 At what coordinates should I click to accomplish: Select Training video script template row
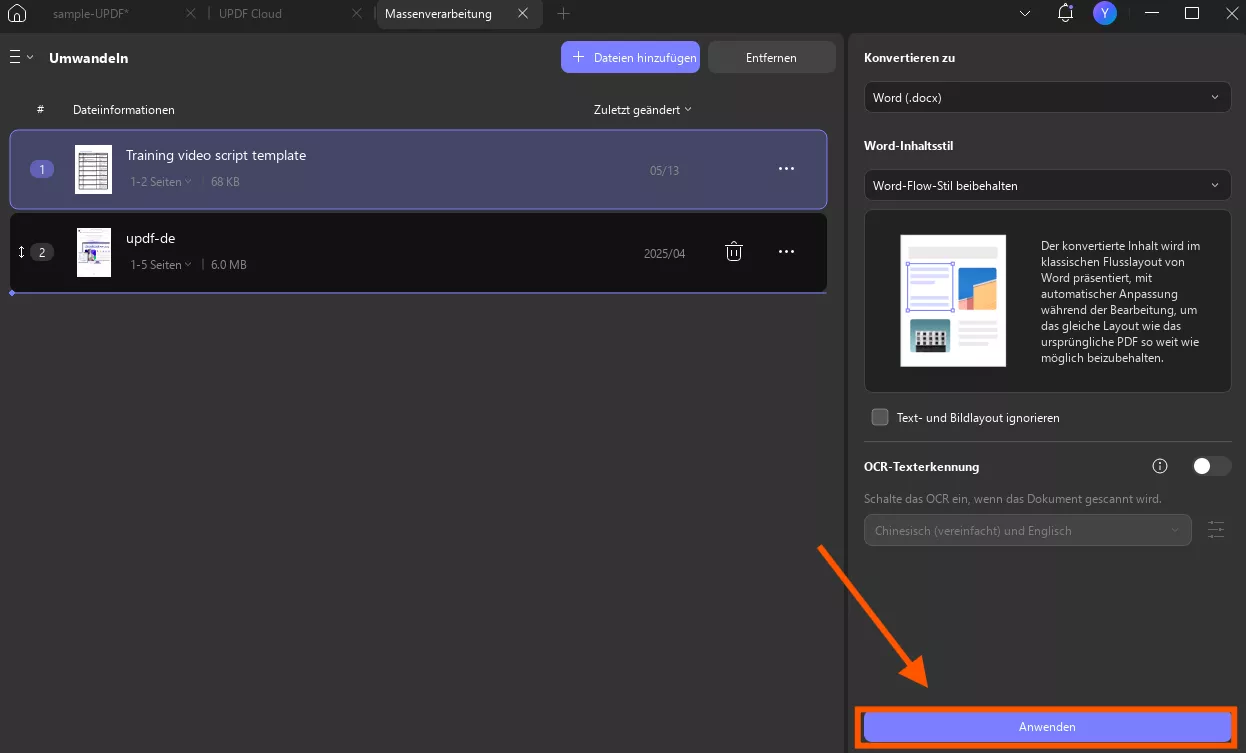[419, 169]
